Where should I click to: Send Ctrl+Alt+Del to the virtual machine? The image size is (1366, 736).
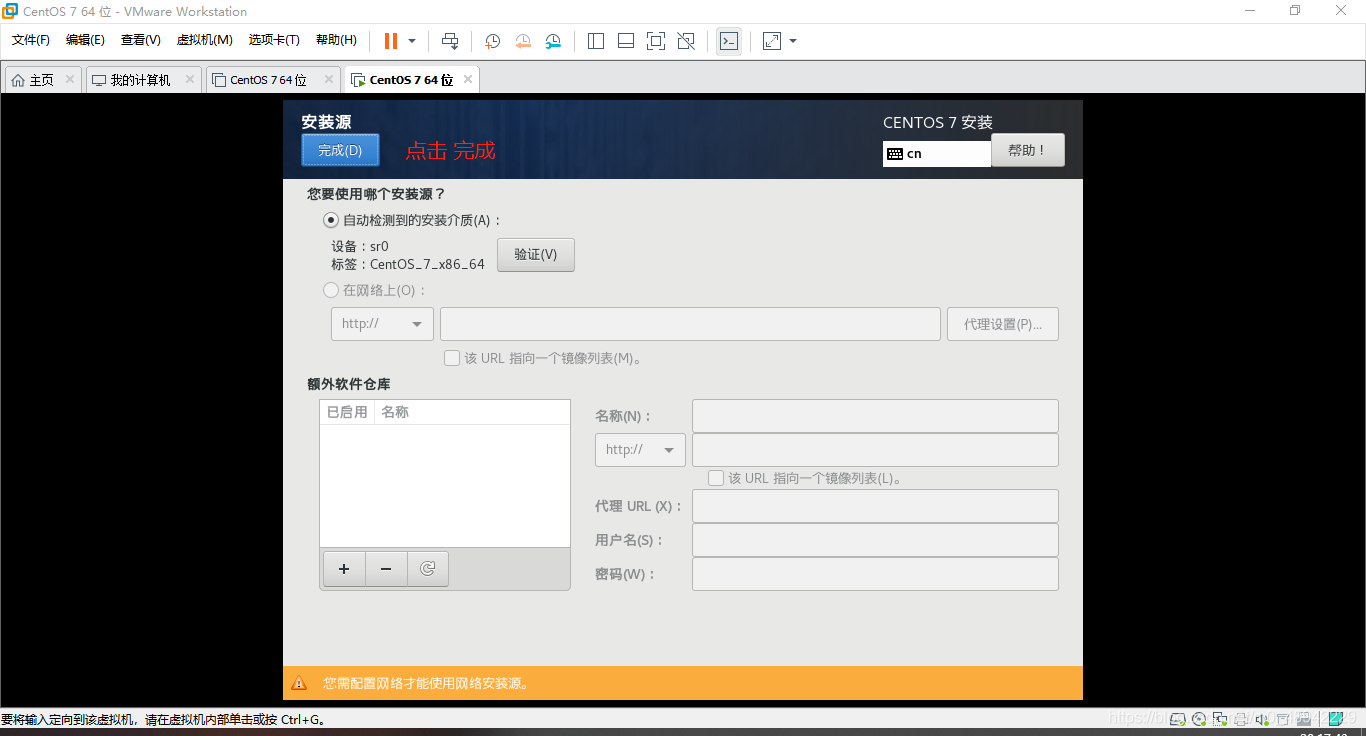pyautogui.click(x=450, y=41)
